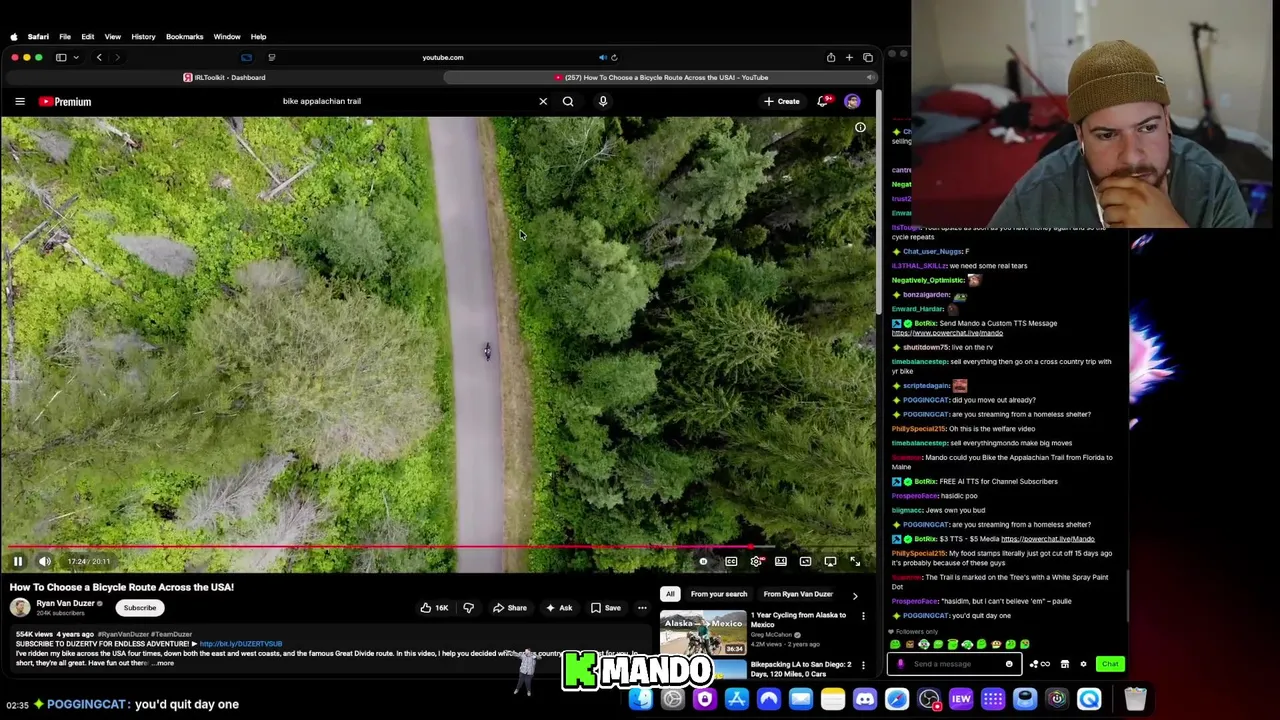
Task: Open chat settings gear
Action: (1083, 664)
